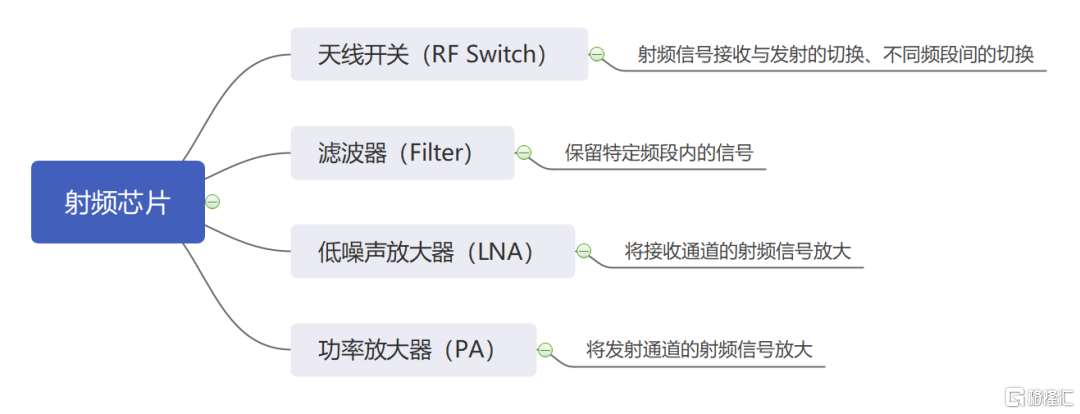This screenshot has height=414, width=1080.
Task: Select the connector line leading to 低噪声放大器
Action: click(x=245, y=243)
